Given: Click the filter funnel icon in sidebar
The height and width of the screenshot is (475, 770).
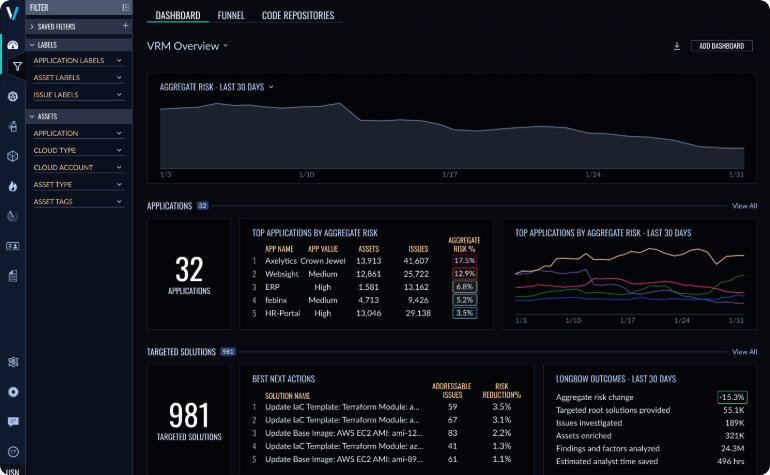Looking at the screenshot, I should click(17, 66).
